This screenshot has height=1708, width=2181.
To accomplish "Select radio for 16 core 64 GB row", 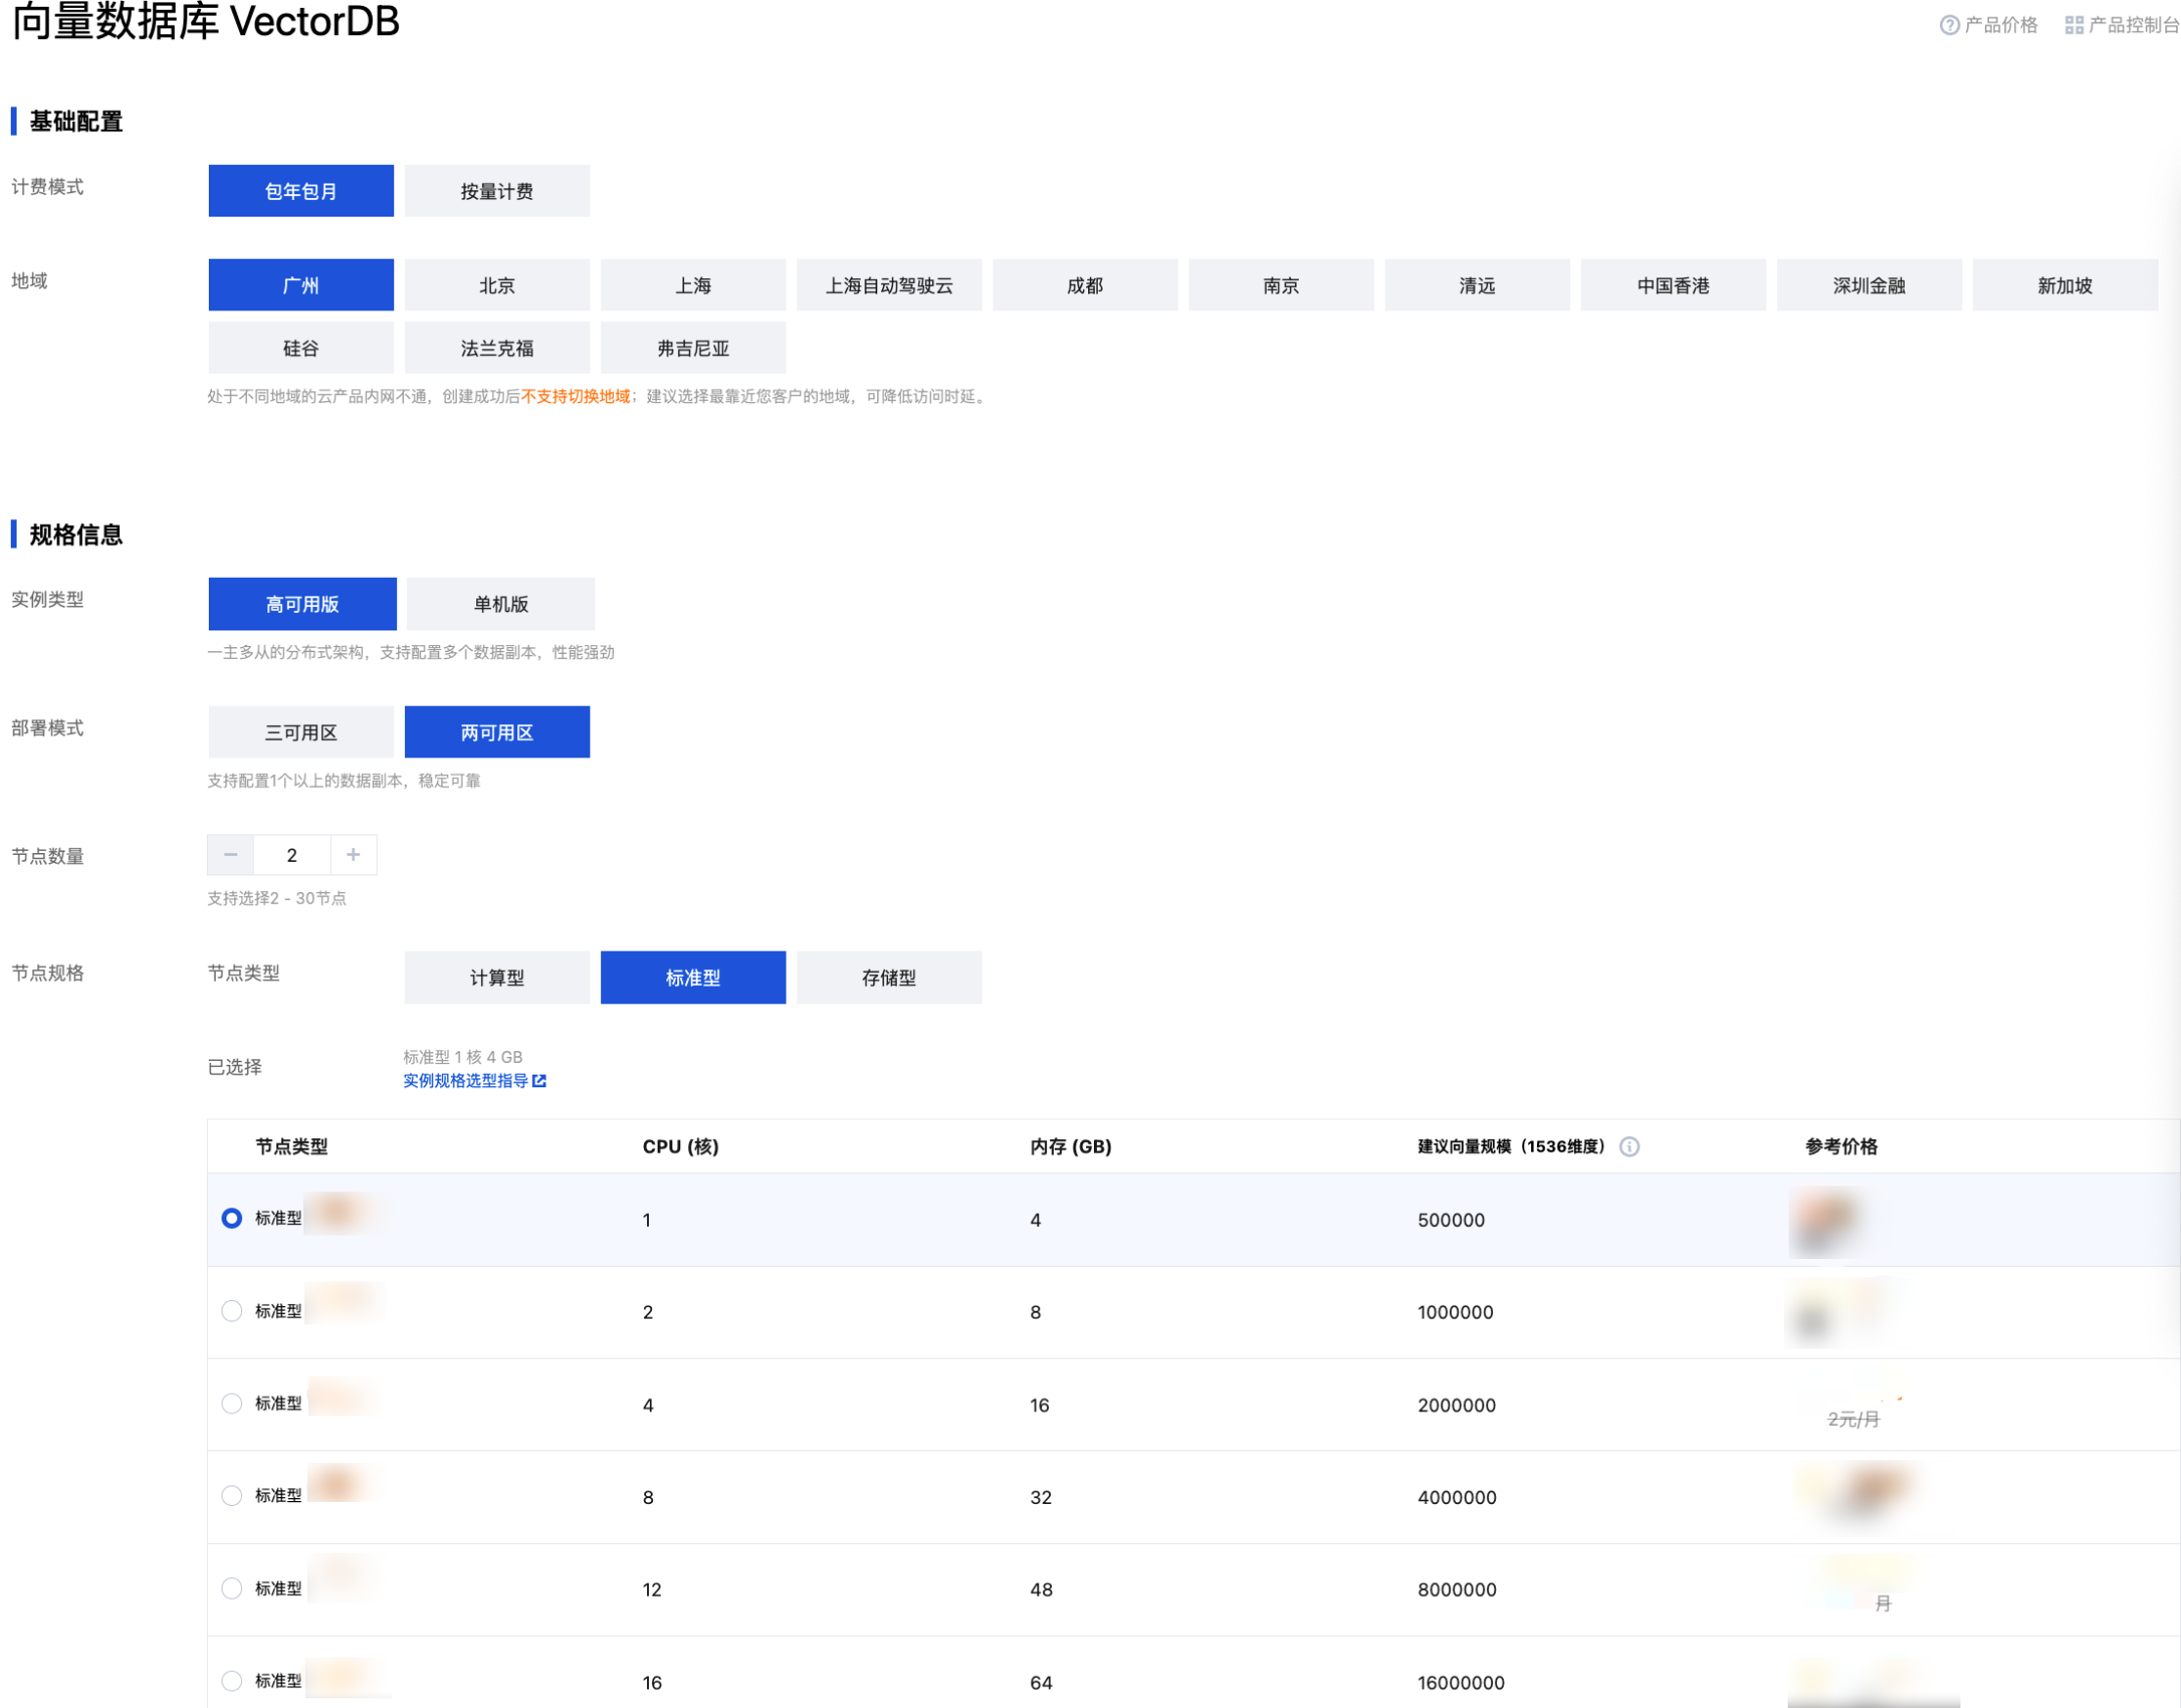I will click(232, 1681).
